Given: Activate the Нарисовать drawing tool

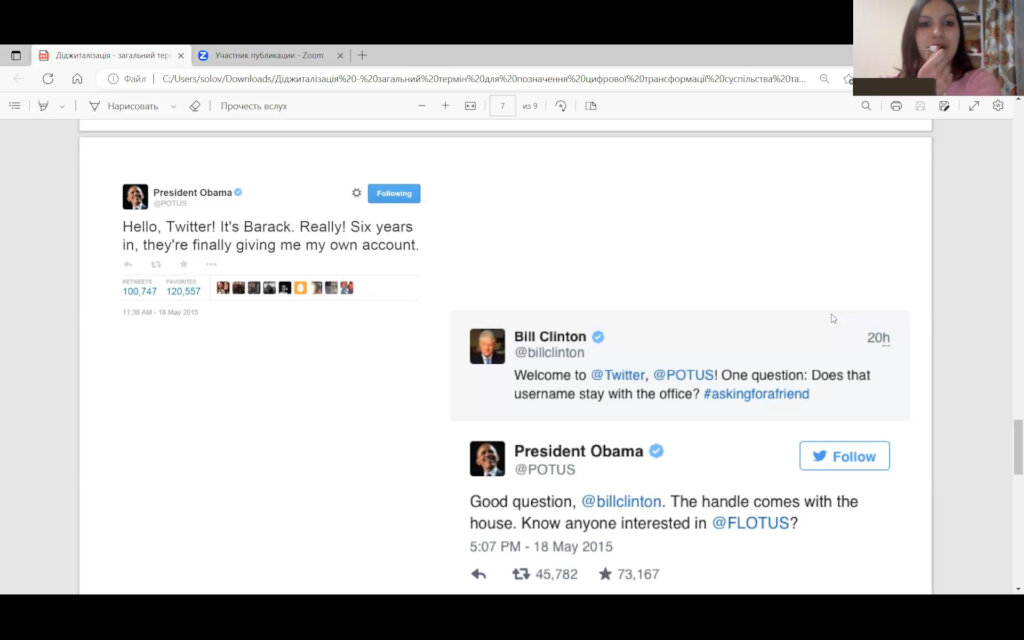Looking at the screenshot, I should click(x=123, y=106).
